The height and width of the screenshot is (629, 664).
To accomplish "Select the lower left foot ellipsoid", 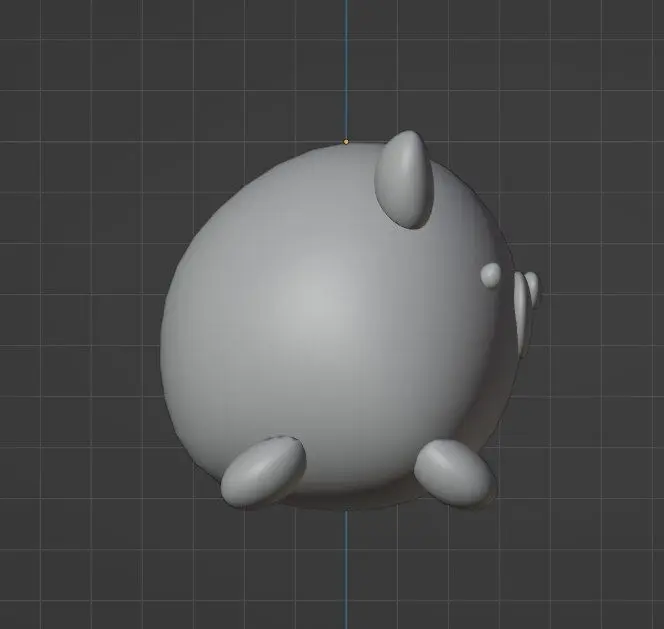I will click(x=263, y=472).
